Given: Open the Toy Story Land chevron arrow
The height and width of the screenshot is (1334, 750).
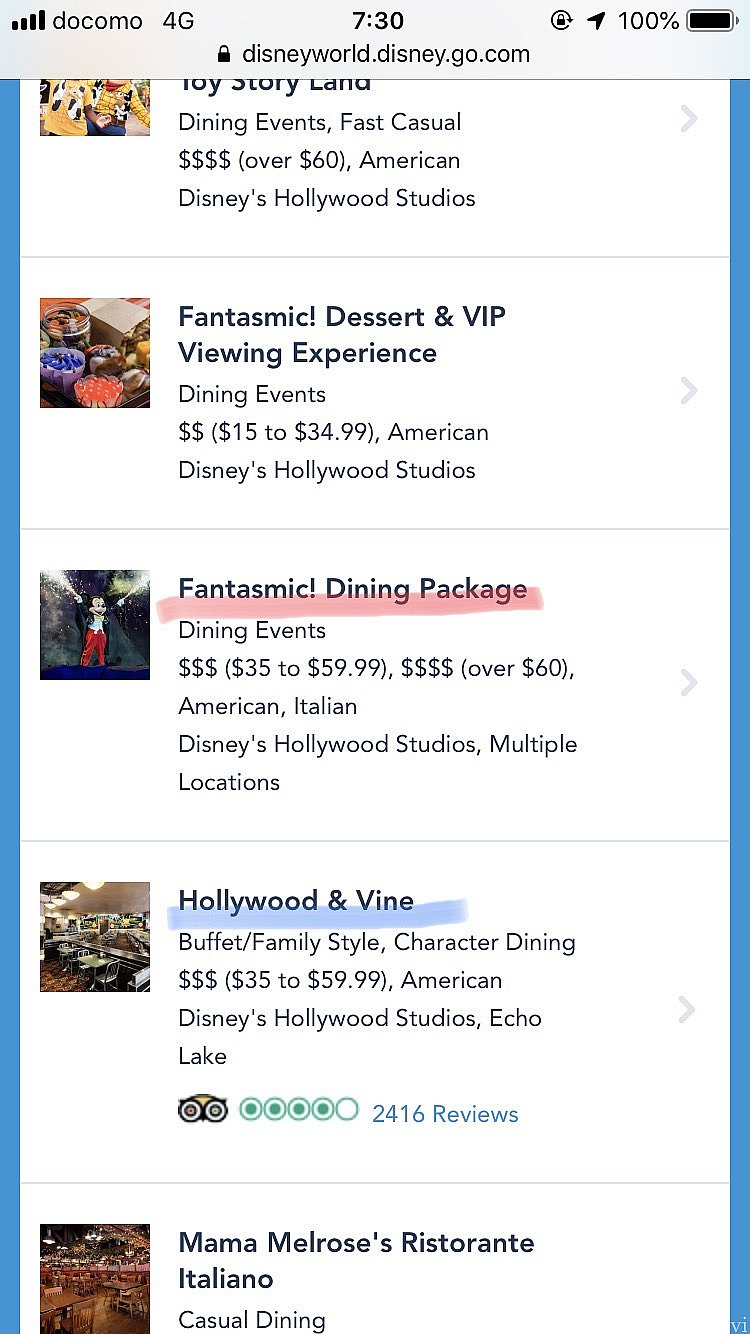Looking at the screenshot, I should pos(688,119).
